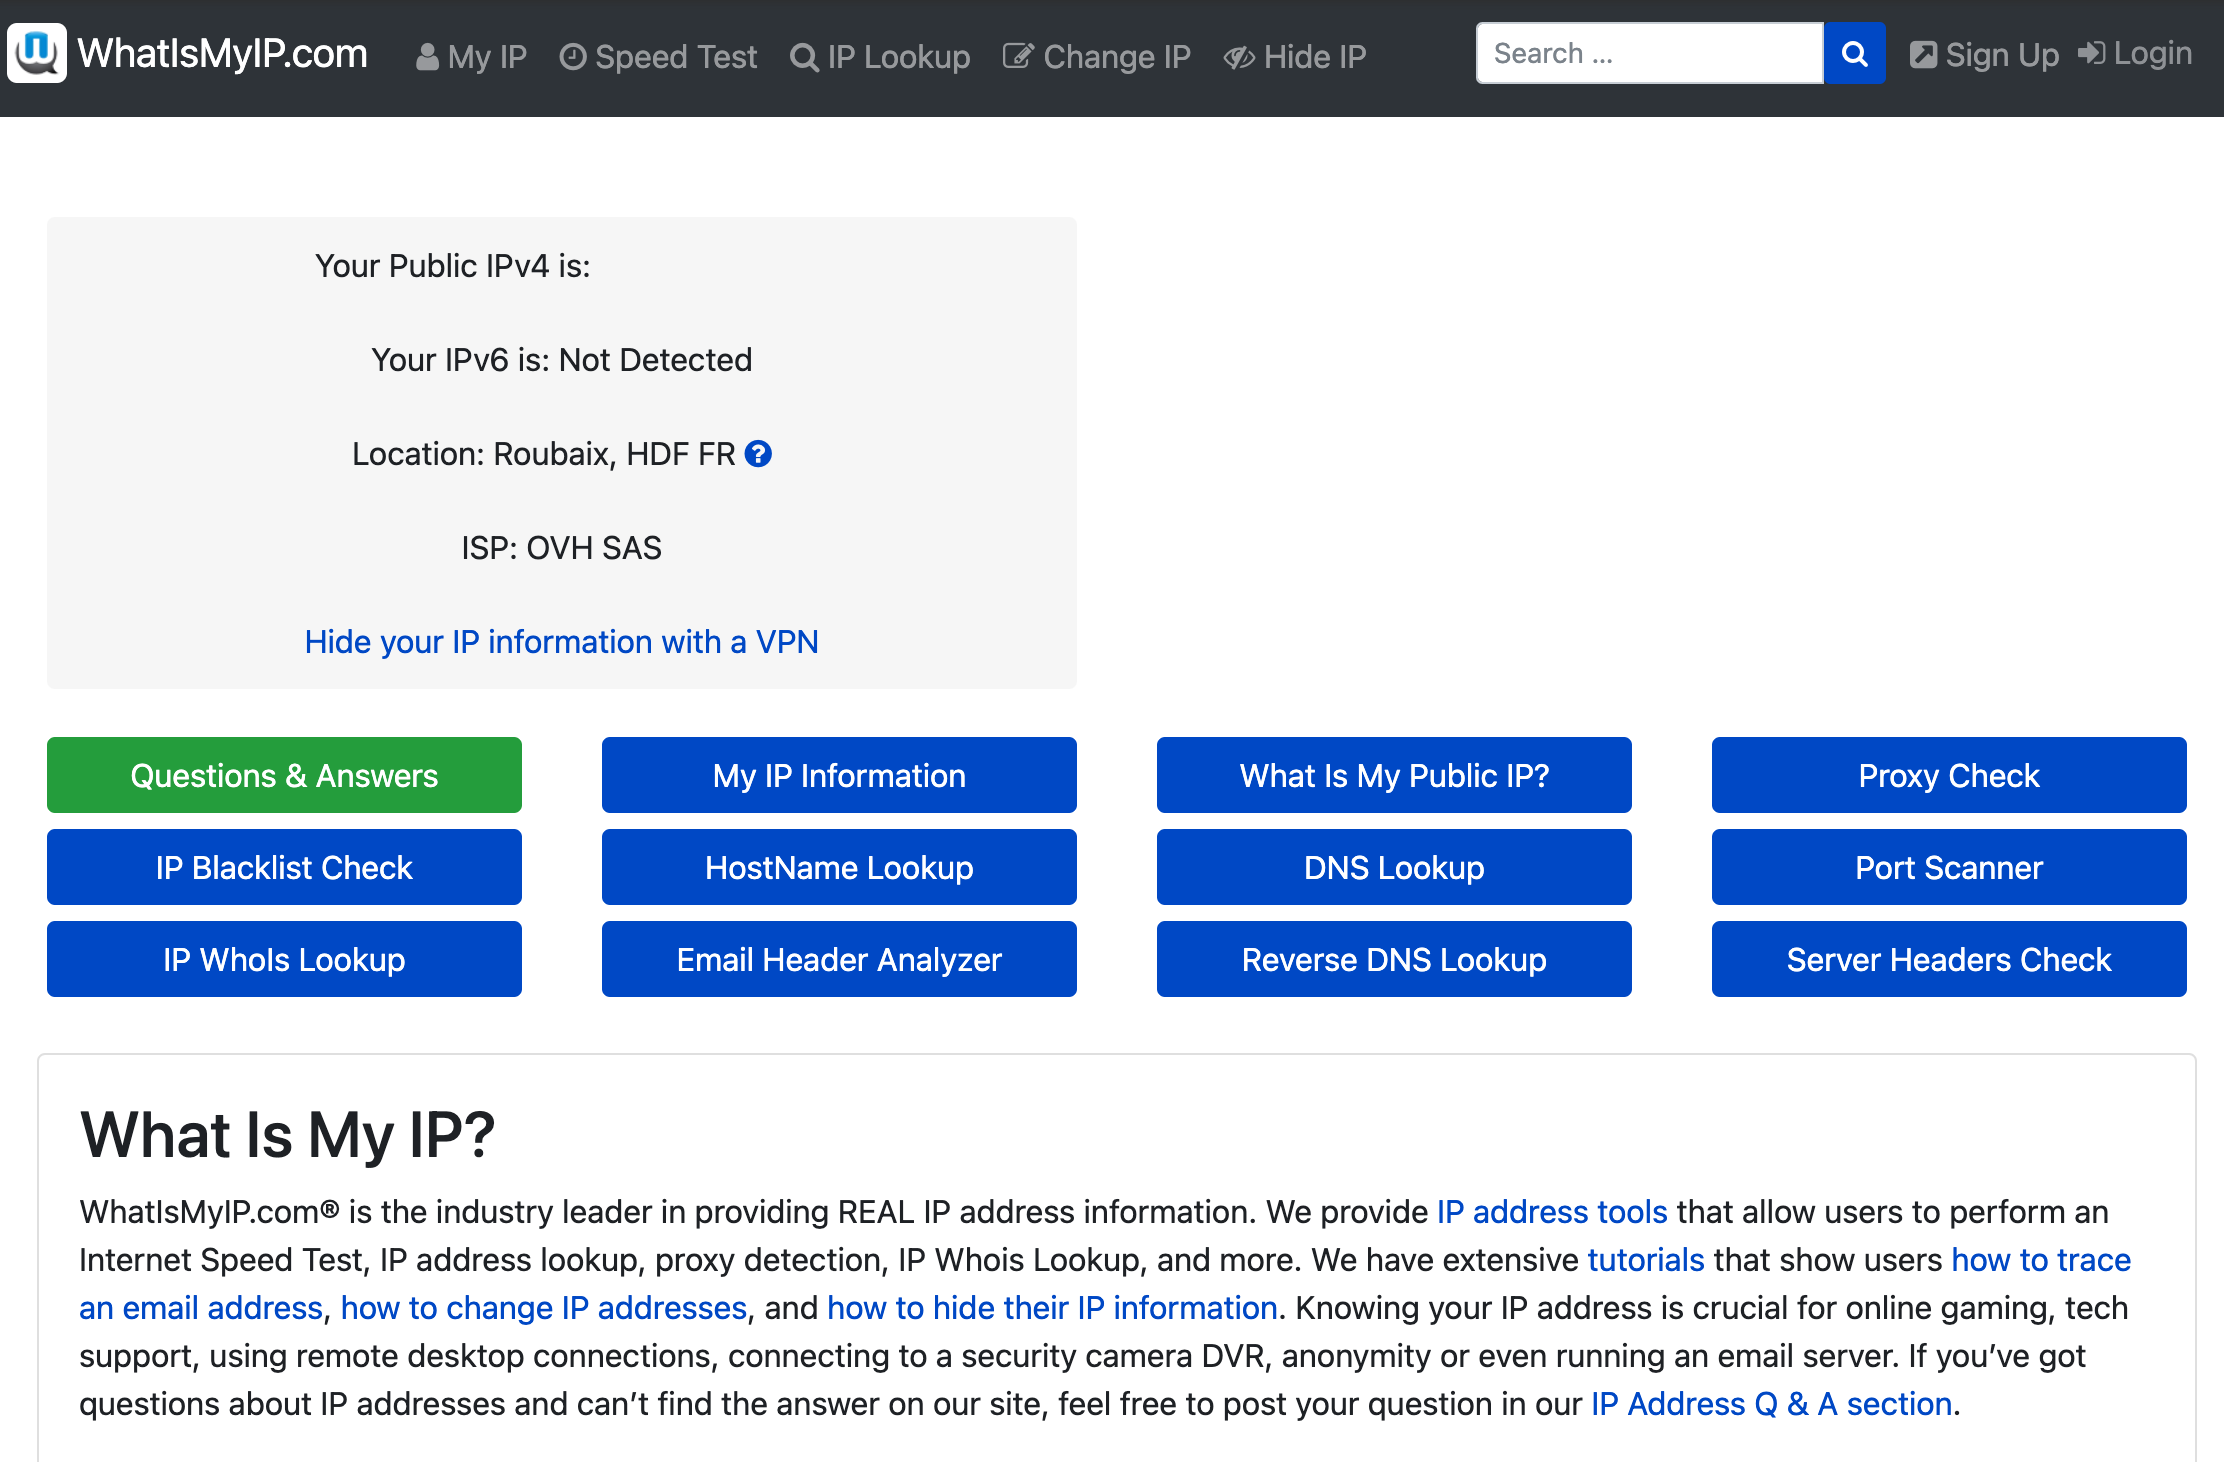Click the 'ISP: OVH SAS' text
This screenshot has width=2224, height=1462.
562,548
